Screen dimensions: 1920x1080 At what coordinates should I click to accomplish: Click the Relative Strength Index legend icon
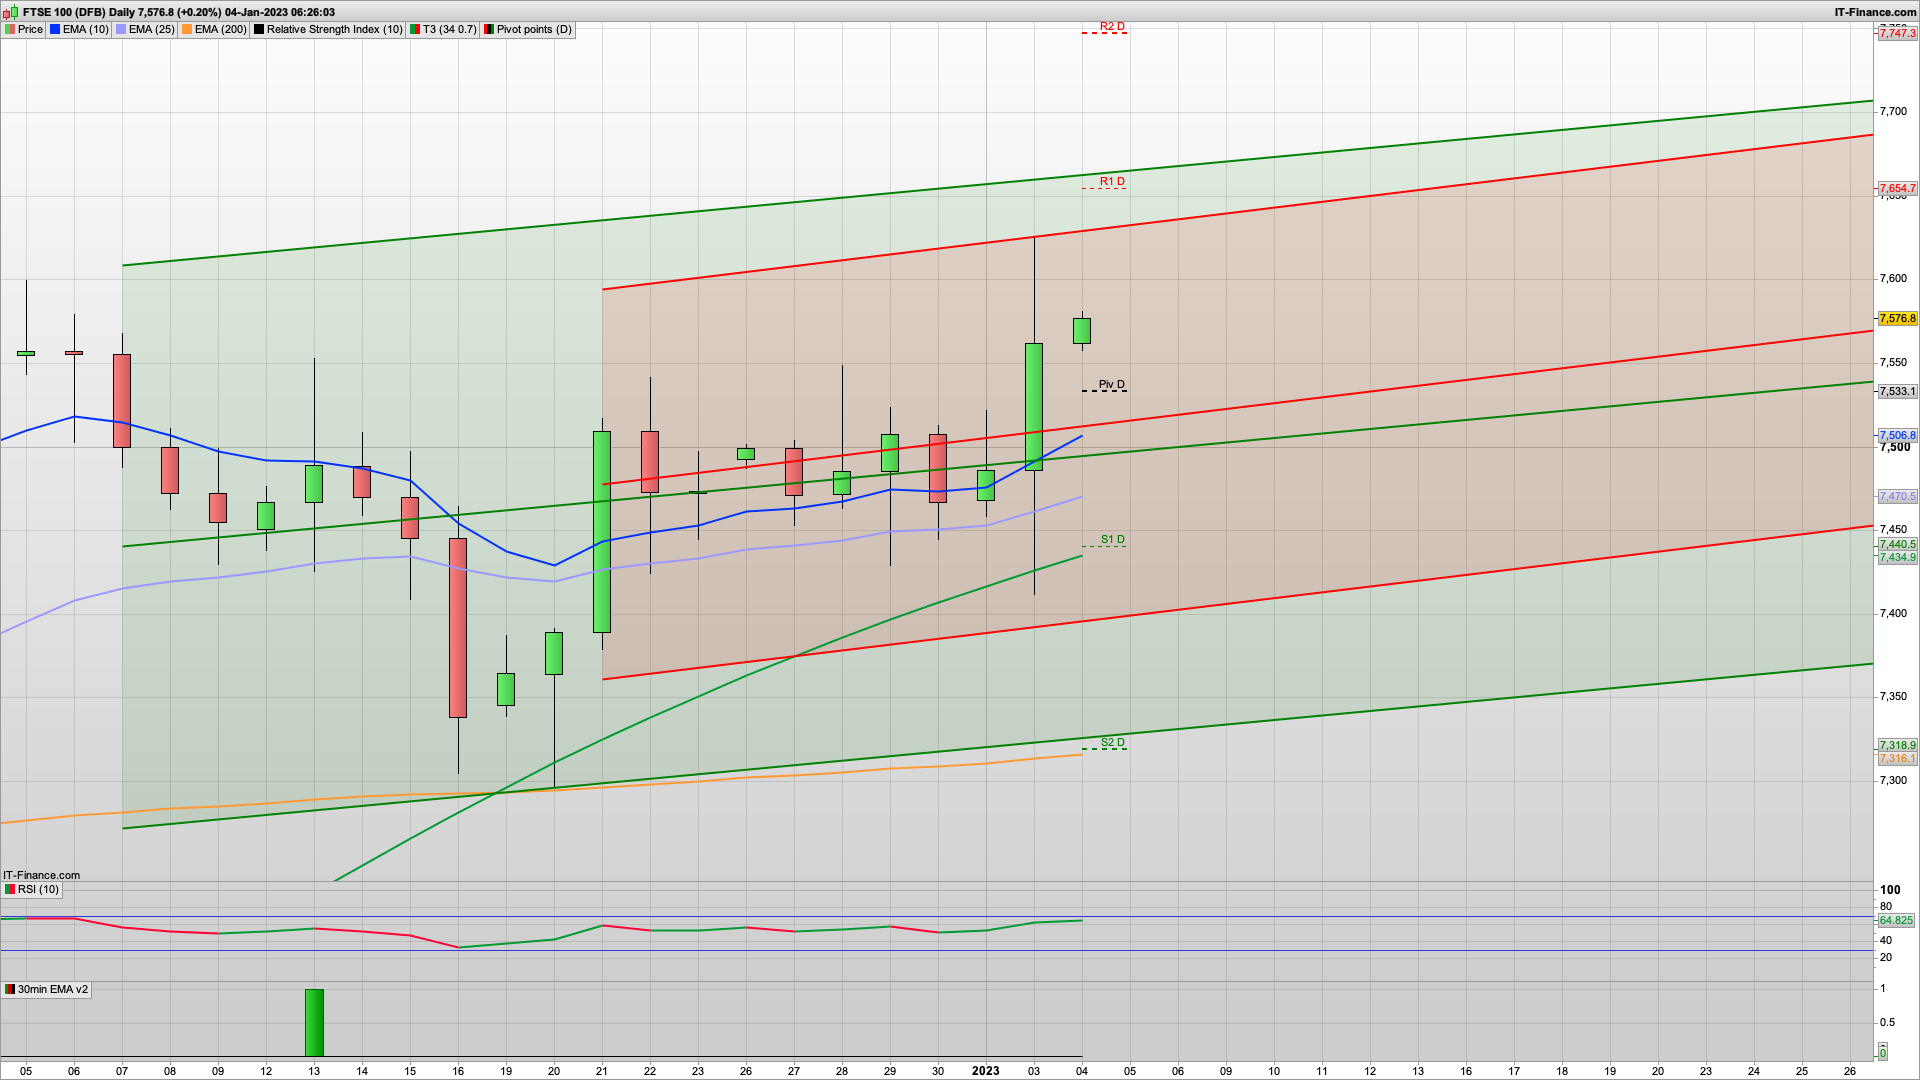point(258,29)
